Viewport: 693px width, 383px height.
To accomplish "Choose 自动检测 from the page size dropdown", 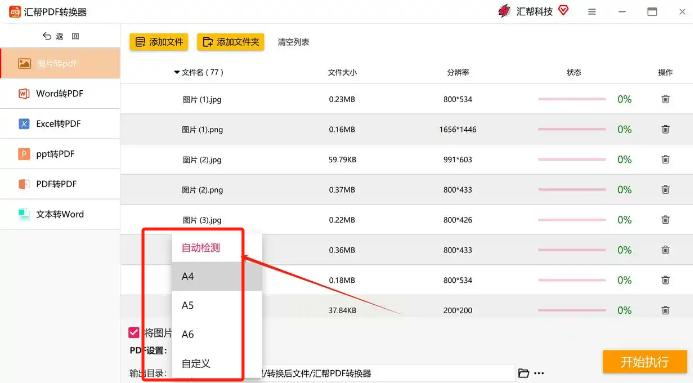I will tap(217, 247).
